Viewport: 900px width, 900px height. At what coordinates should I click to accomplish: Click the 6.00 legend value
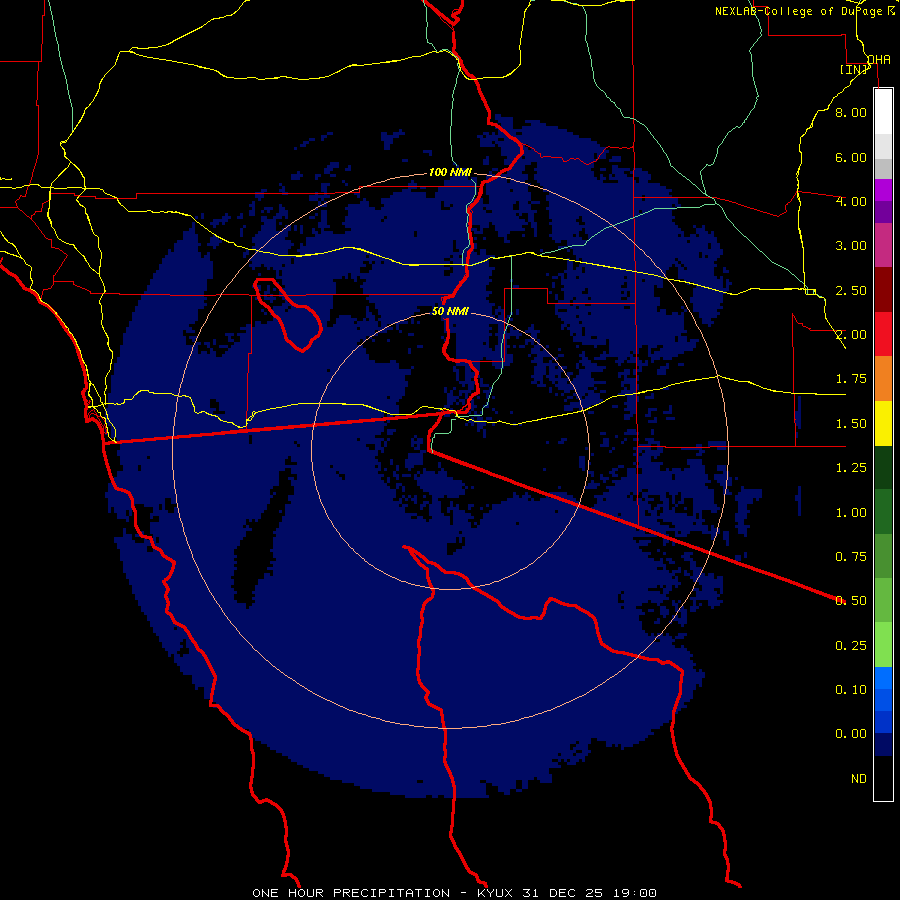[851, 157]
